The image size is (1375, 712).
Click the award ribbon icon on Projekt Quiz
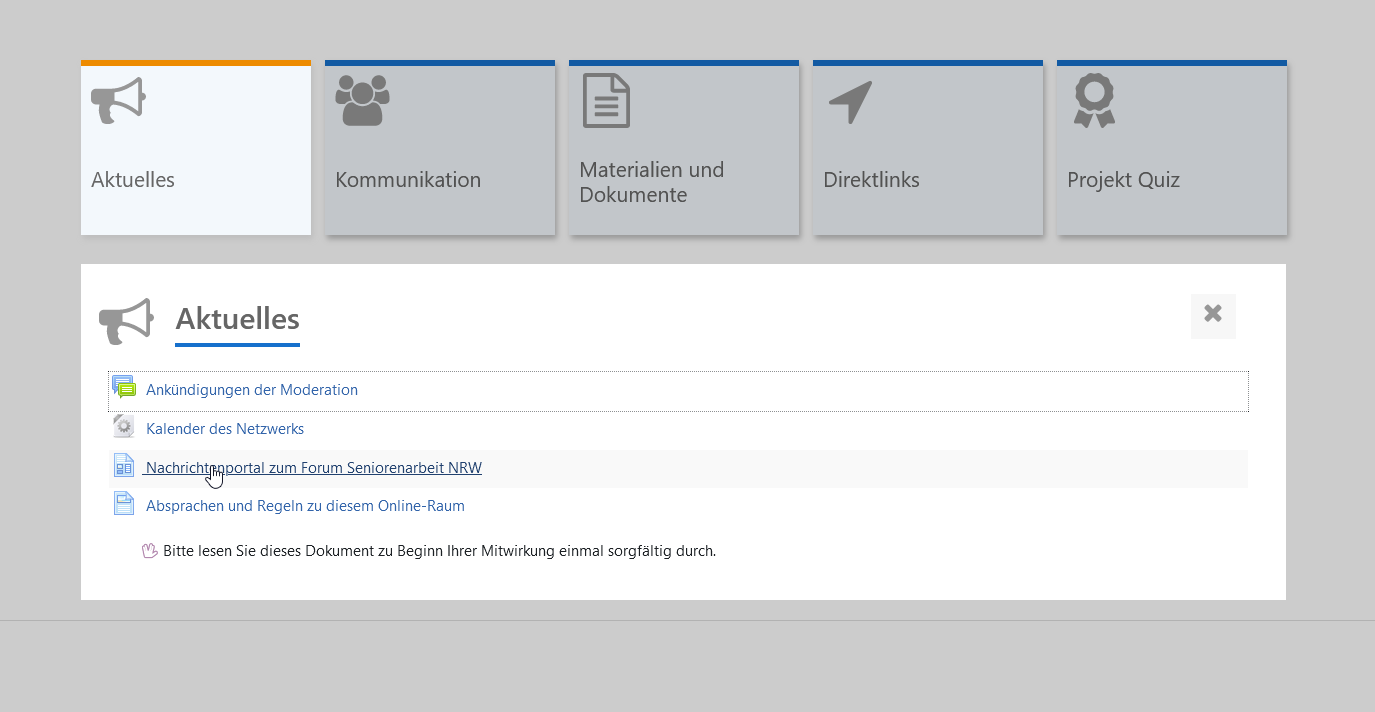pos(1094,101)
